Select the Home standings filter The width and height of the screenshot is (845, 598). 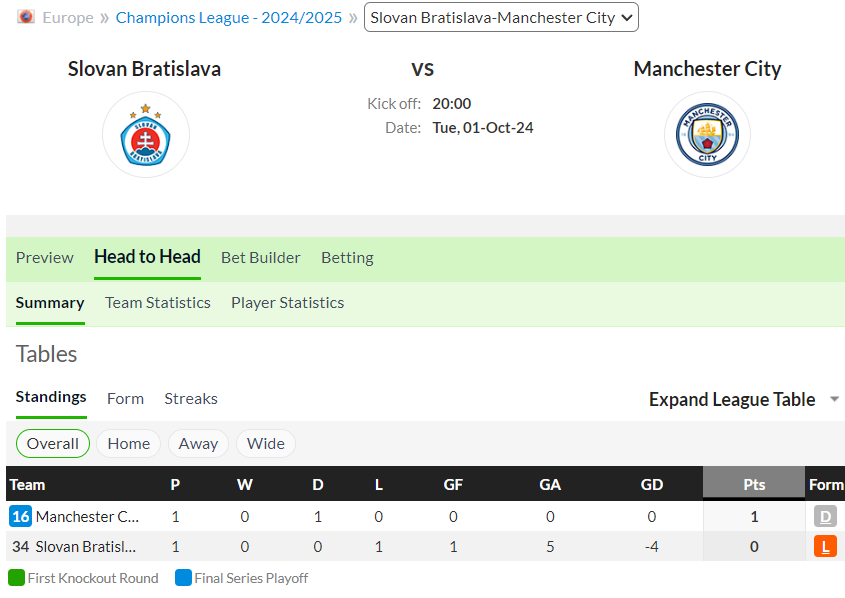click(x=129, y=443)
